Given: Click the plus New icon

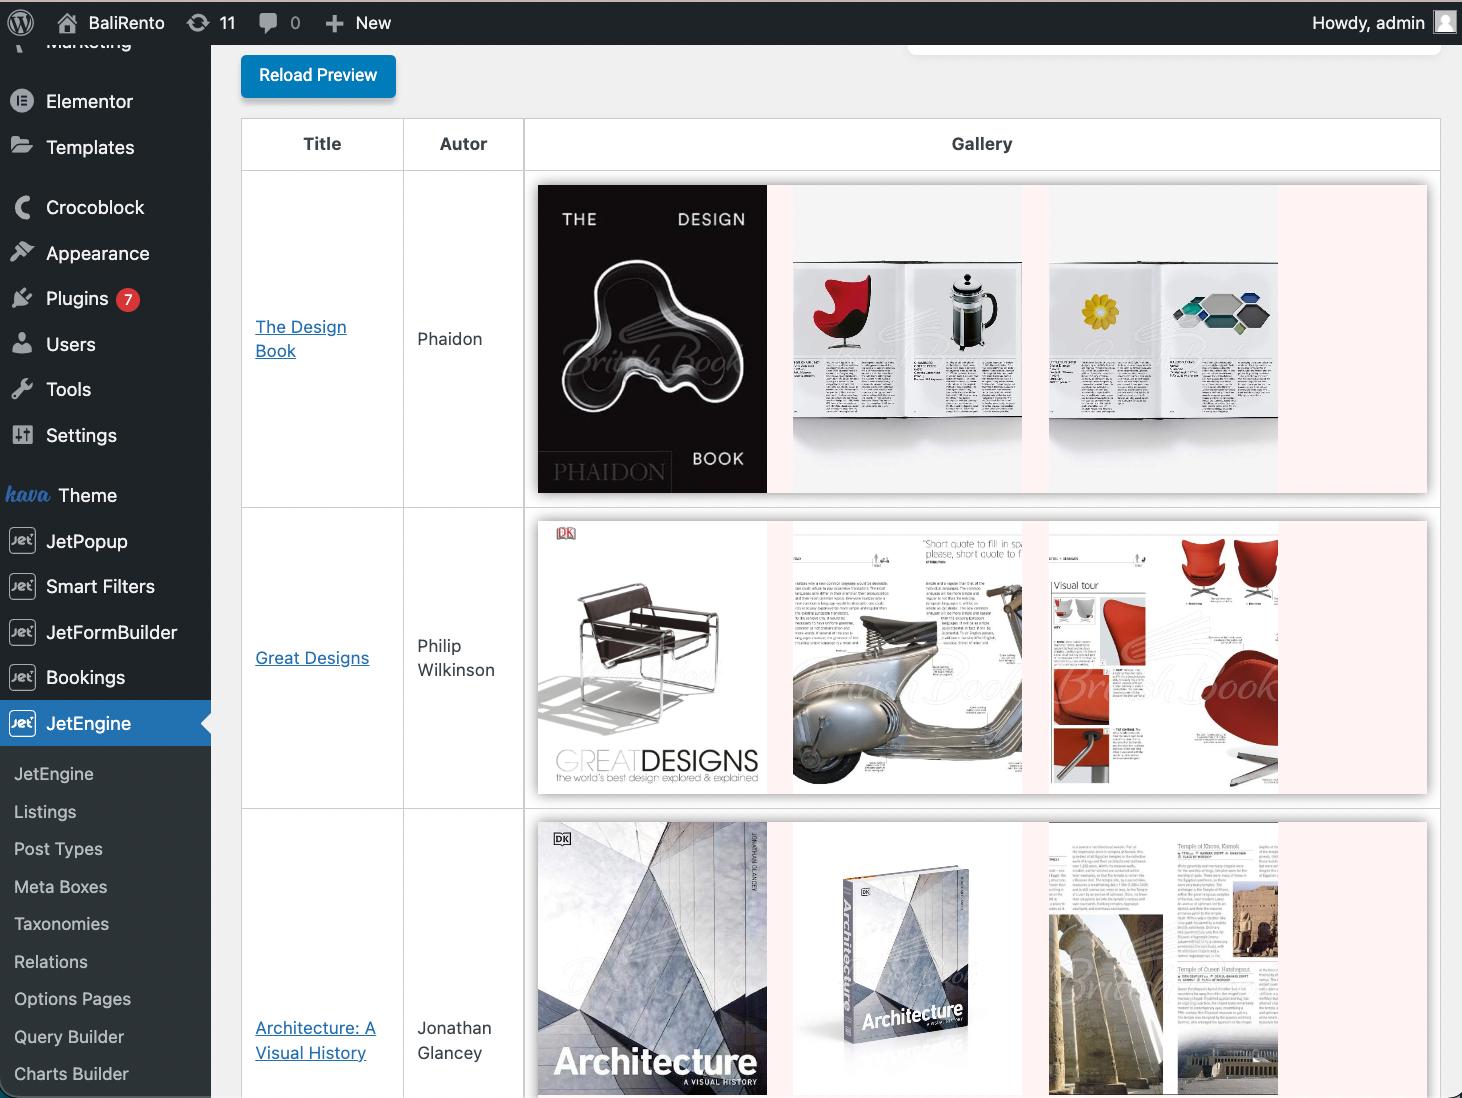Looking at the screenshot, I should pyautogui.click(x=335, y=23).
